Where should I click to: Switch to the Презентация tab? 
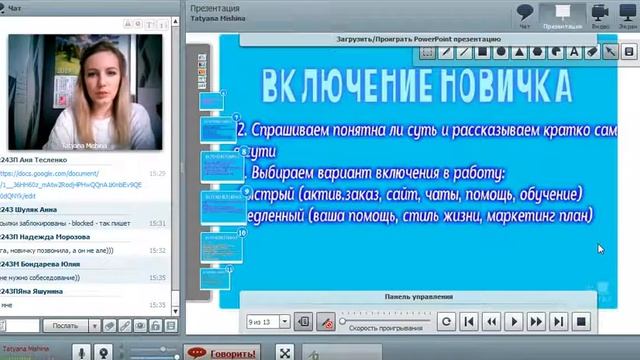pos(562,16)
